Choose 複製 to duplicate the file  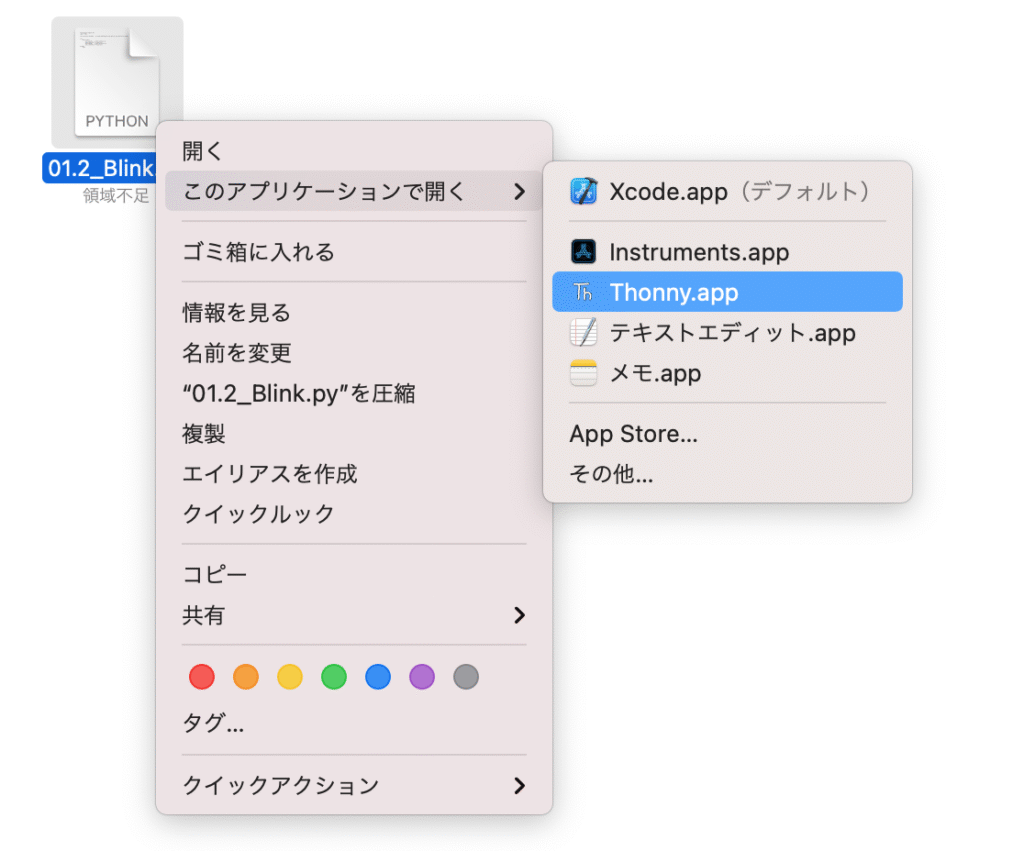pos(354,434)
